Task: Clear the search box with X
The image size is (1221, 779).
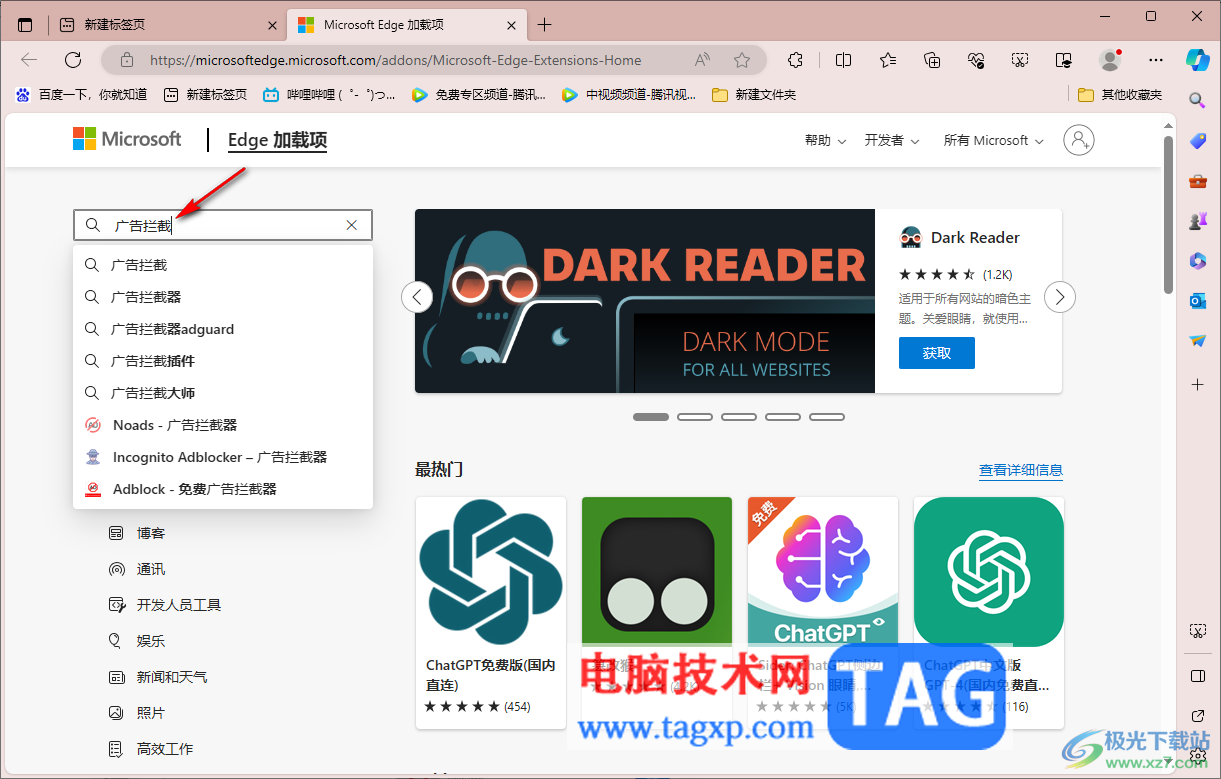Action: (x=351, y=225)
